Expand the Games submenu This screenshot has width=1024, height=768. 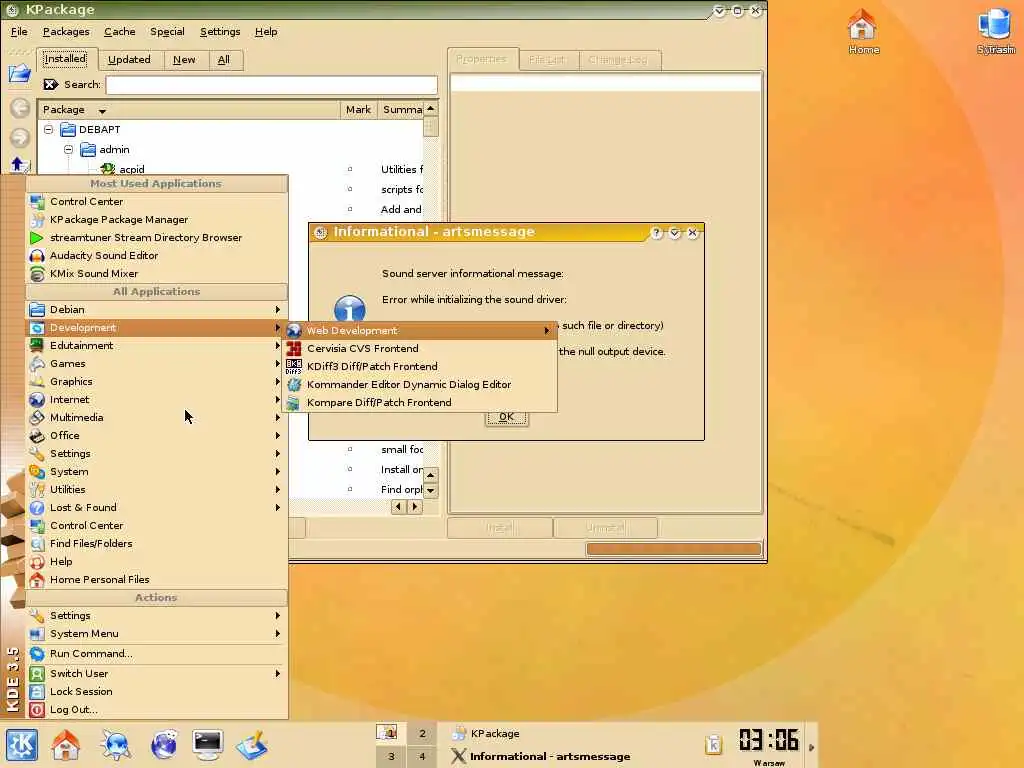pyautogui.click(x=157, y=364)
